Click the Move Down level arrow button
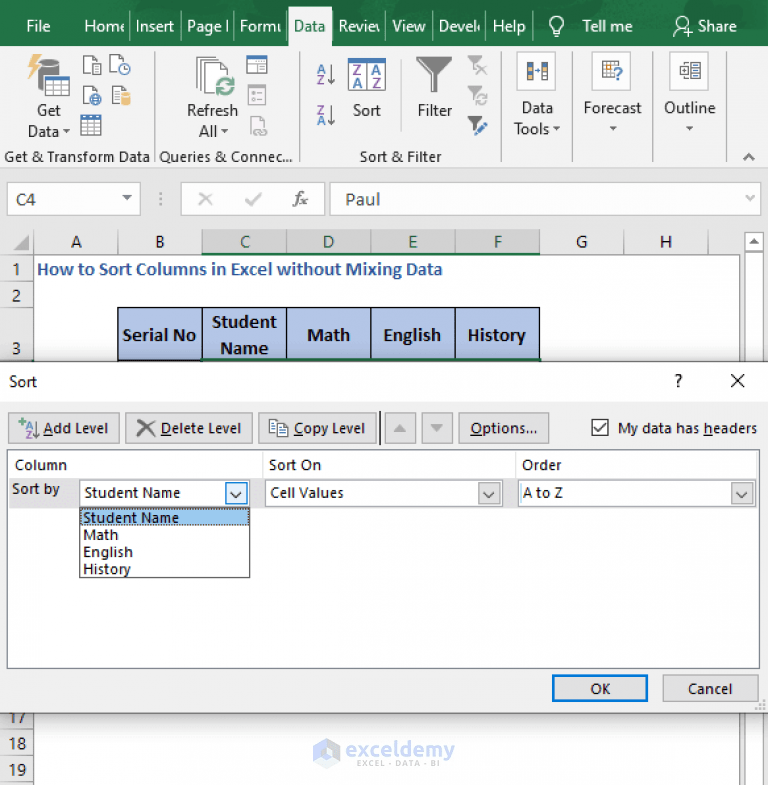 (437, 428)
